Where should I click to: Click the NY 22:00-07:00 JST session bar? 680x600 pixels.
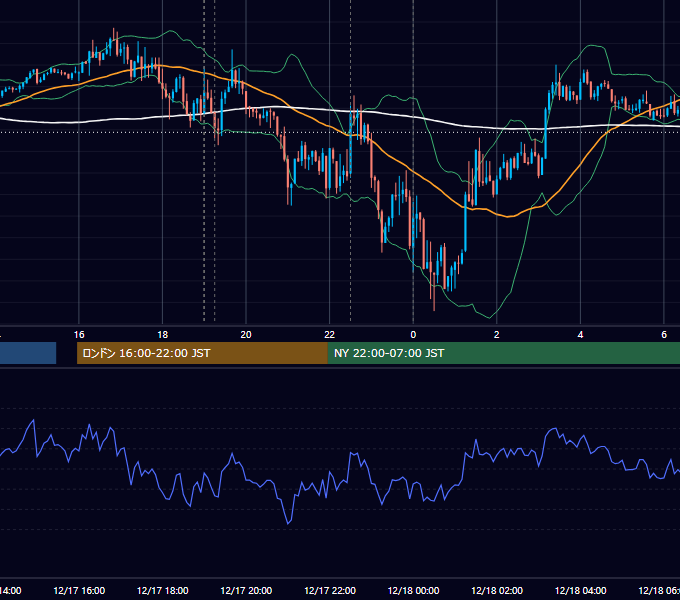click(503, 353)
